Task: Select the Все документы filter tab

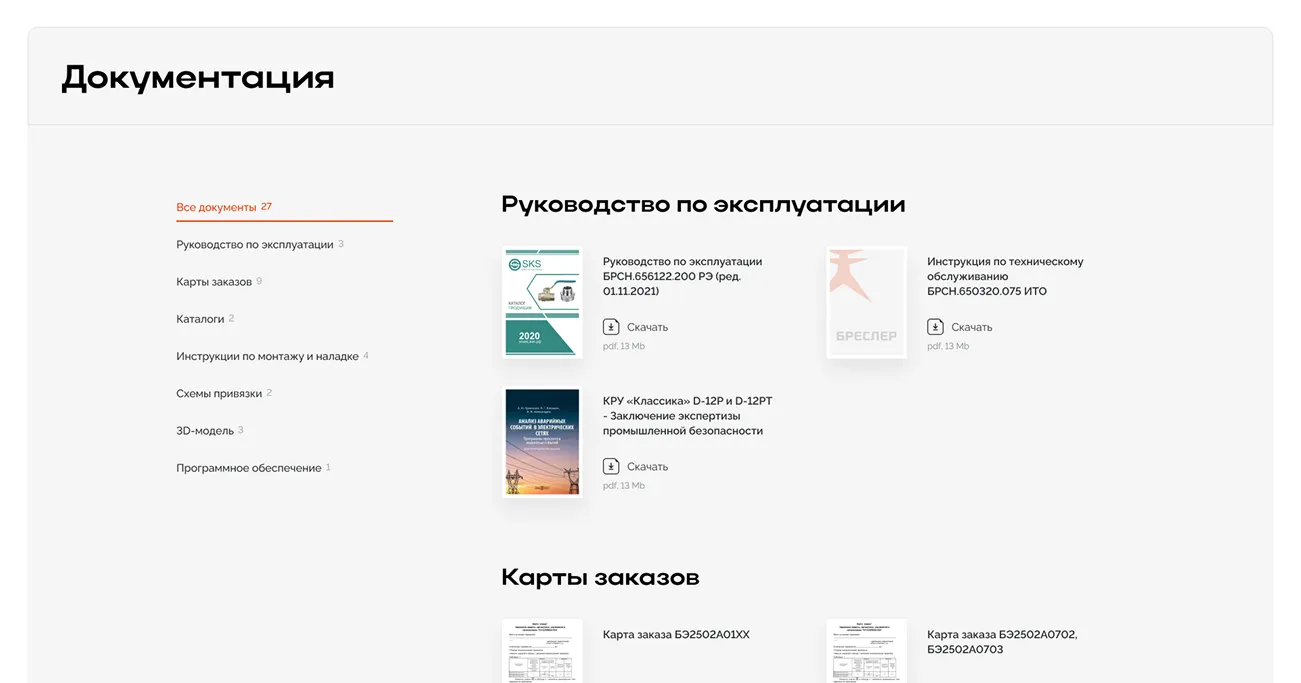Action: pos(216,207)
